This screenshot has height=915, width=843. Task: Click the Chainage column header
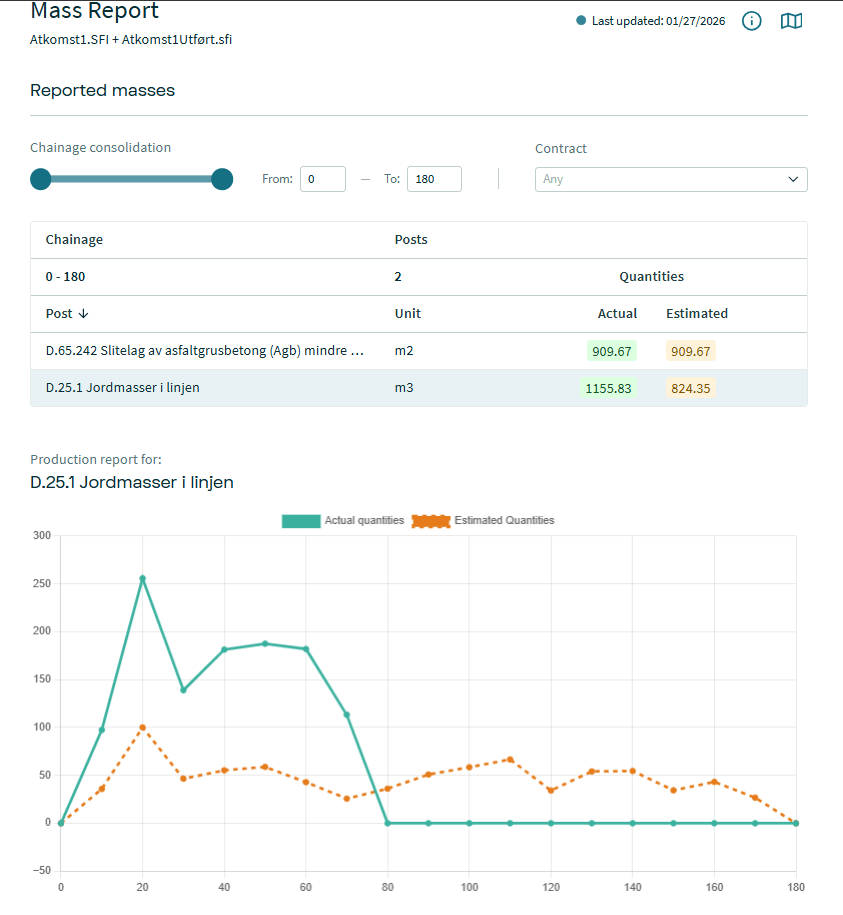(x=74, y=240)
